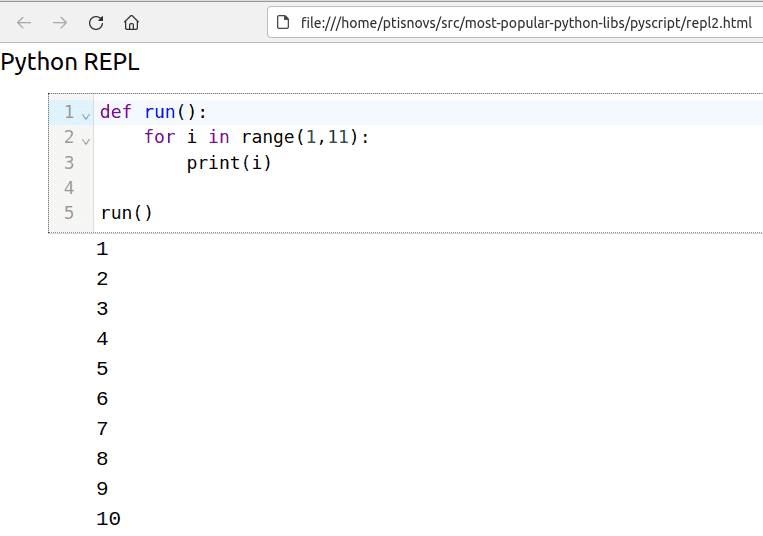Place cursor on the 'run()' call on line 5
The image size is (763, 536).
127,213
